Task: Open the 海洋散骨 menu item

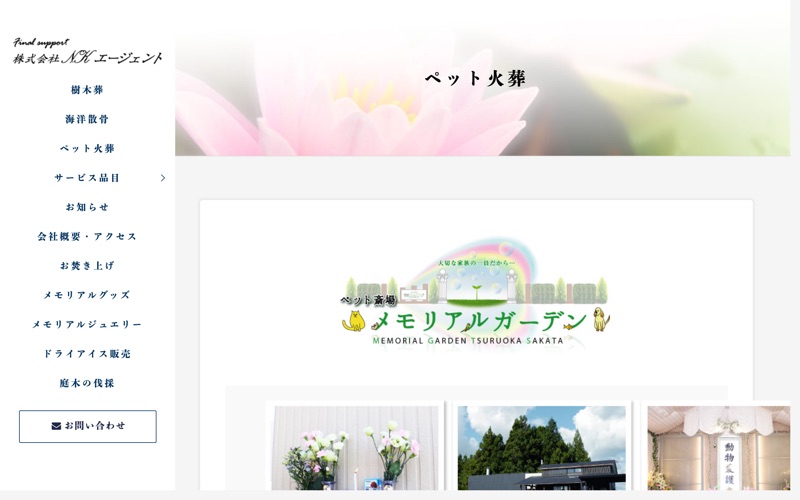Action: click(87, 119)
